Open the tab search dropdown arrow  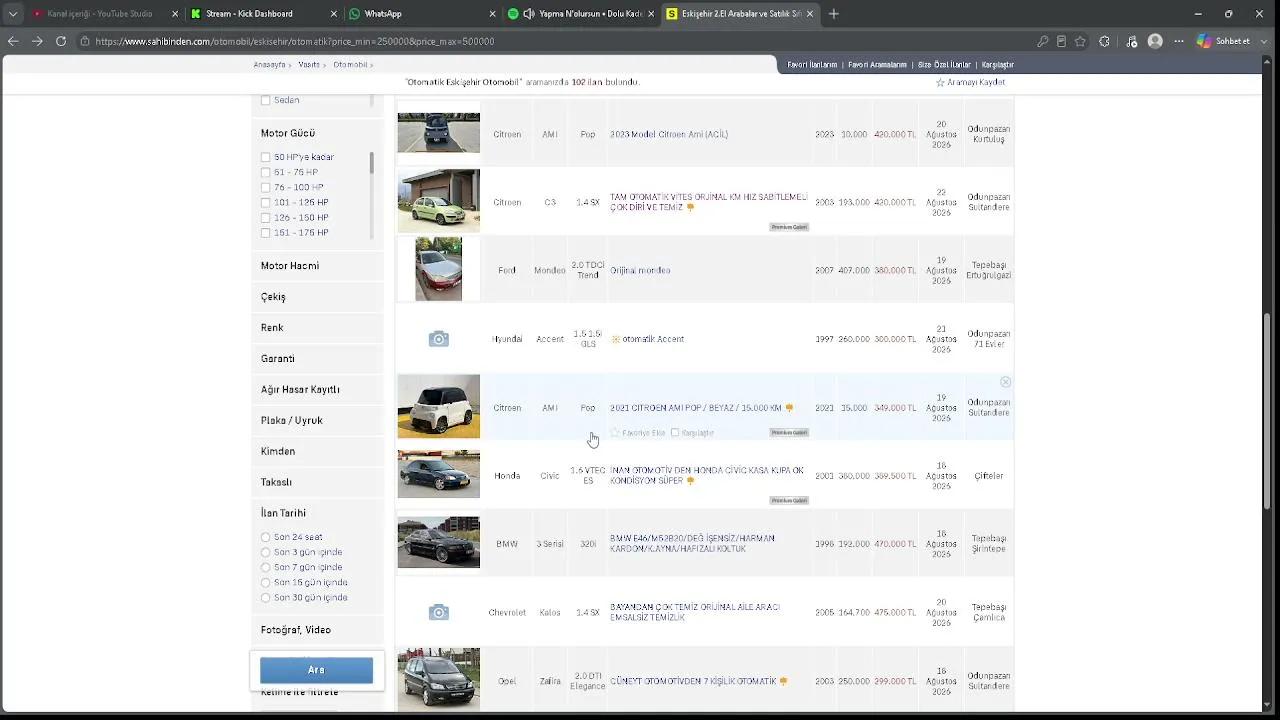pyautogui.click(x=13, y=14)
